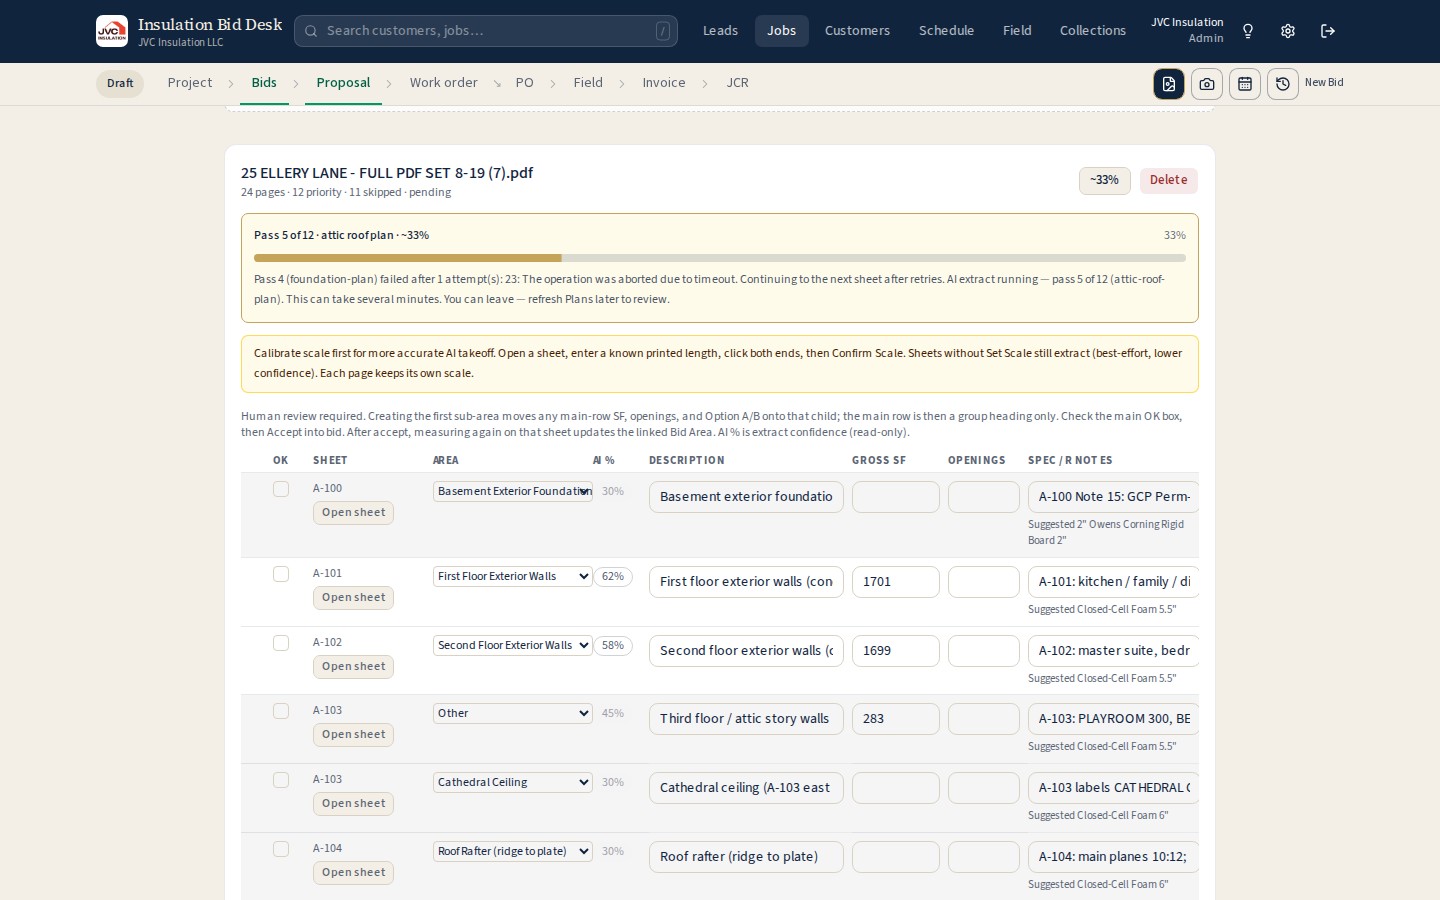Click the camera icon button
The image size is (1440, 900).
point(1207,84)
